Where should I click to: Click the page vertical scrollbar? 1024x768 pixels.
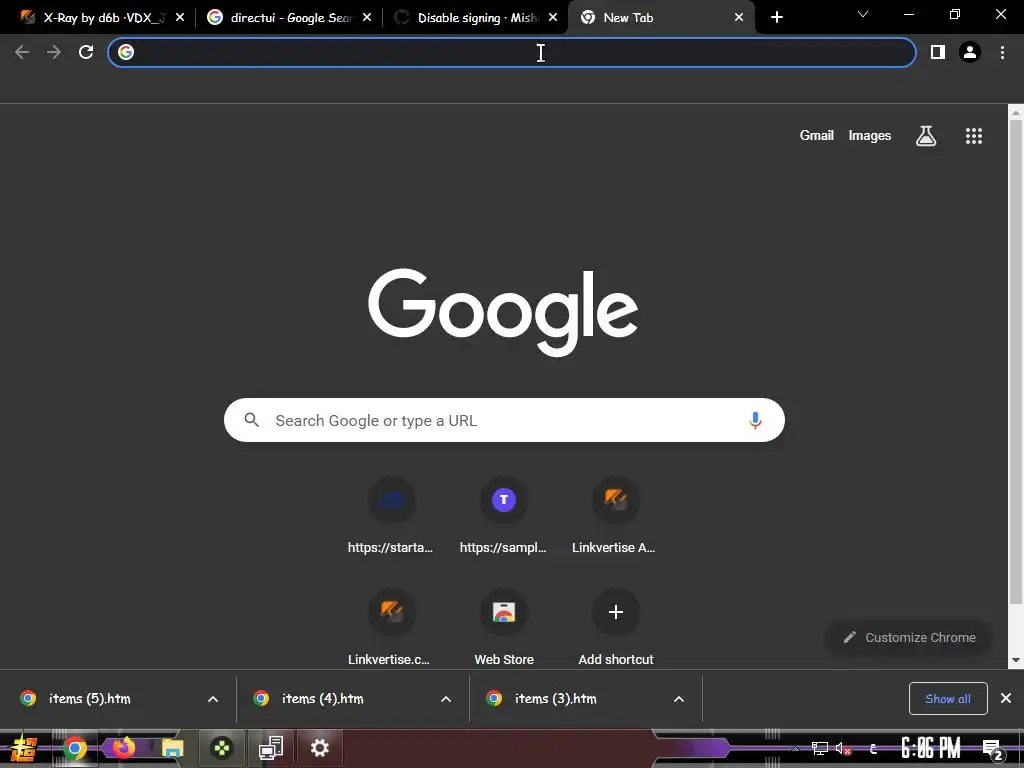[x=1016, y=362]
